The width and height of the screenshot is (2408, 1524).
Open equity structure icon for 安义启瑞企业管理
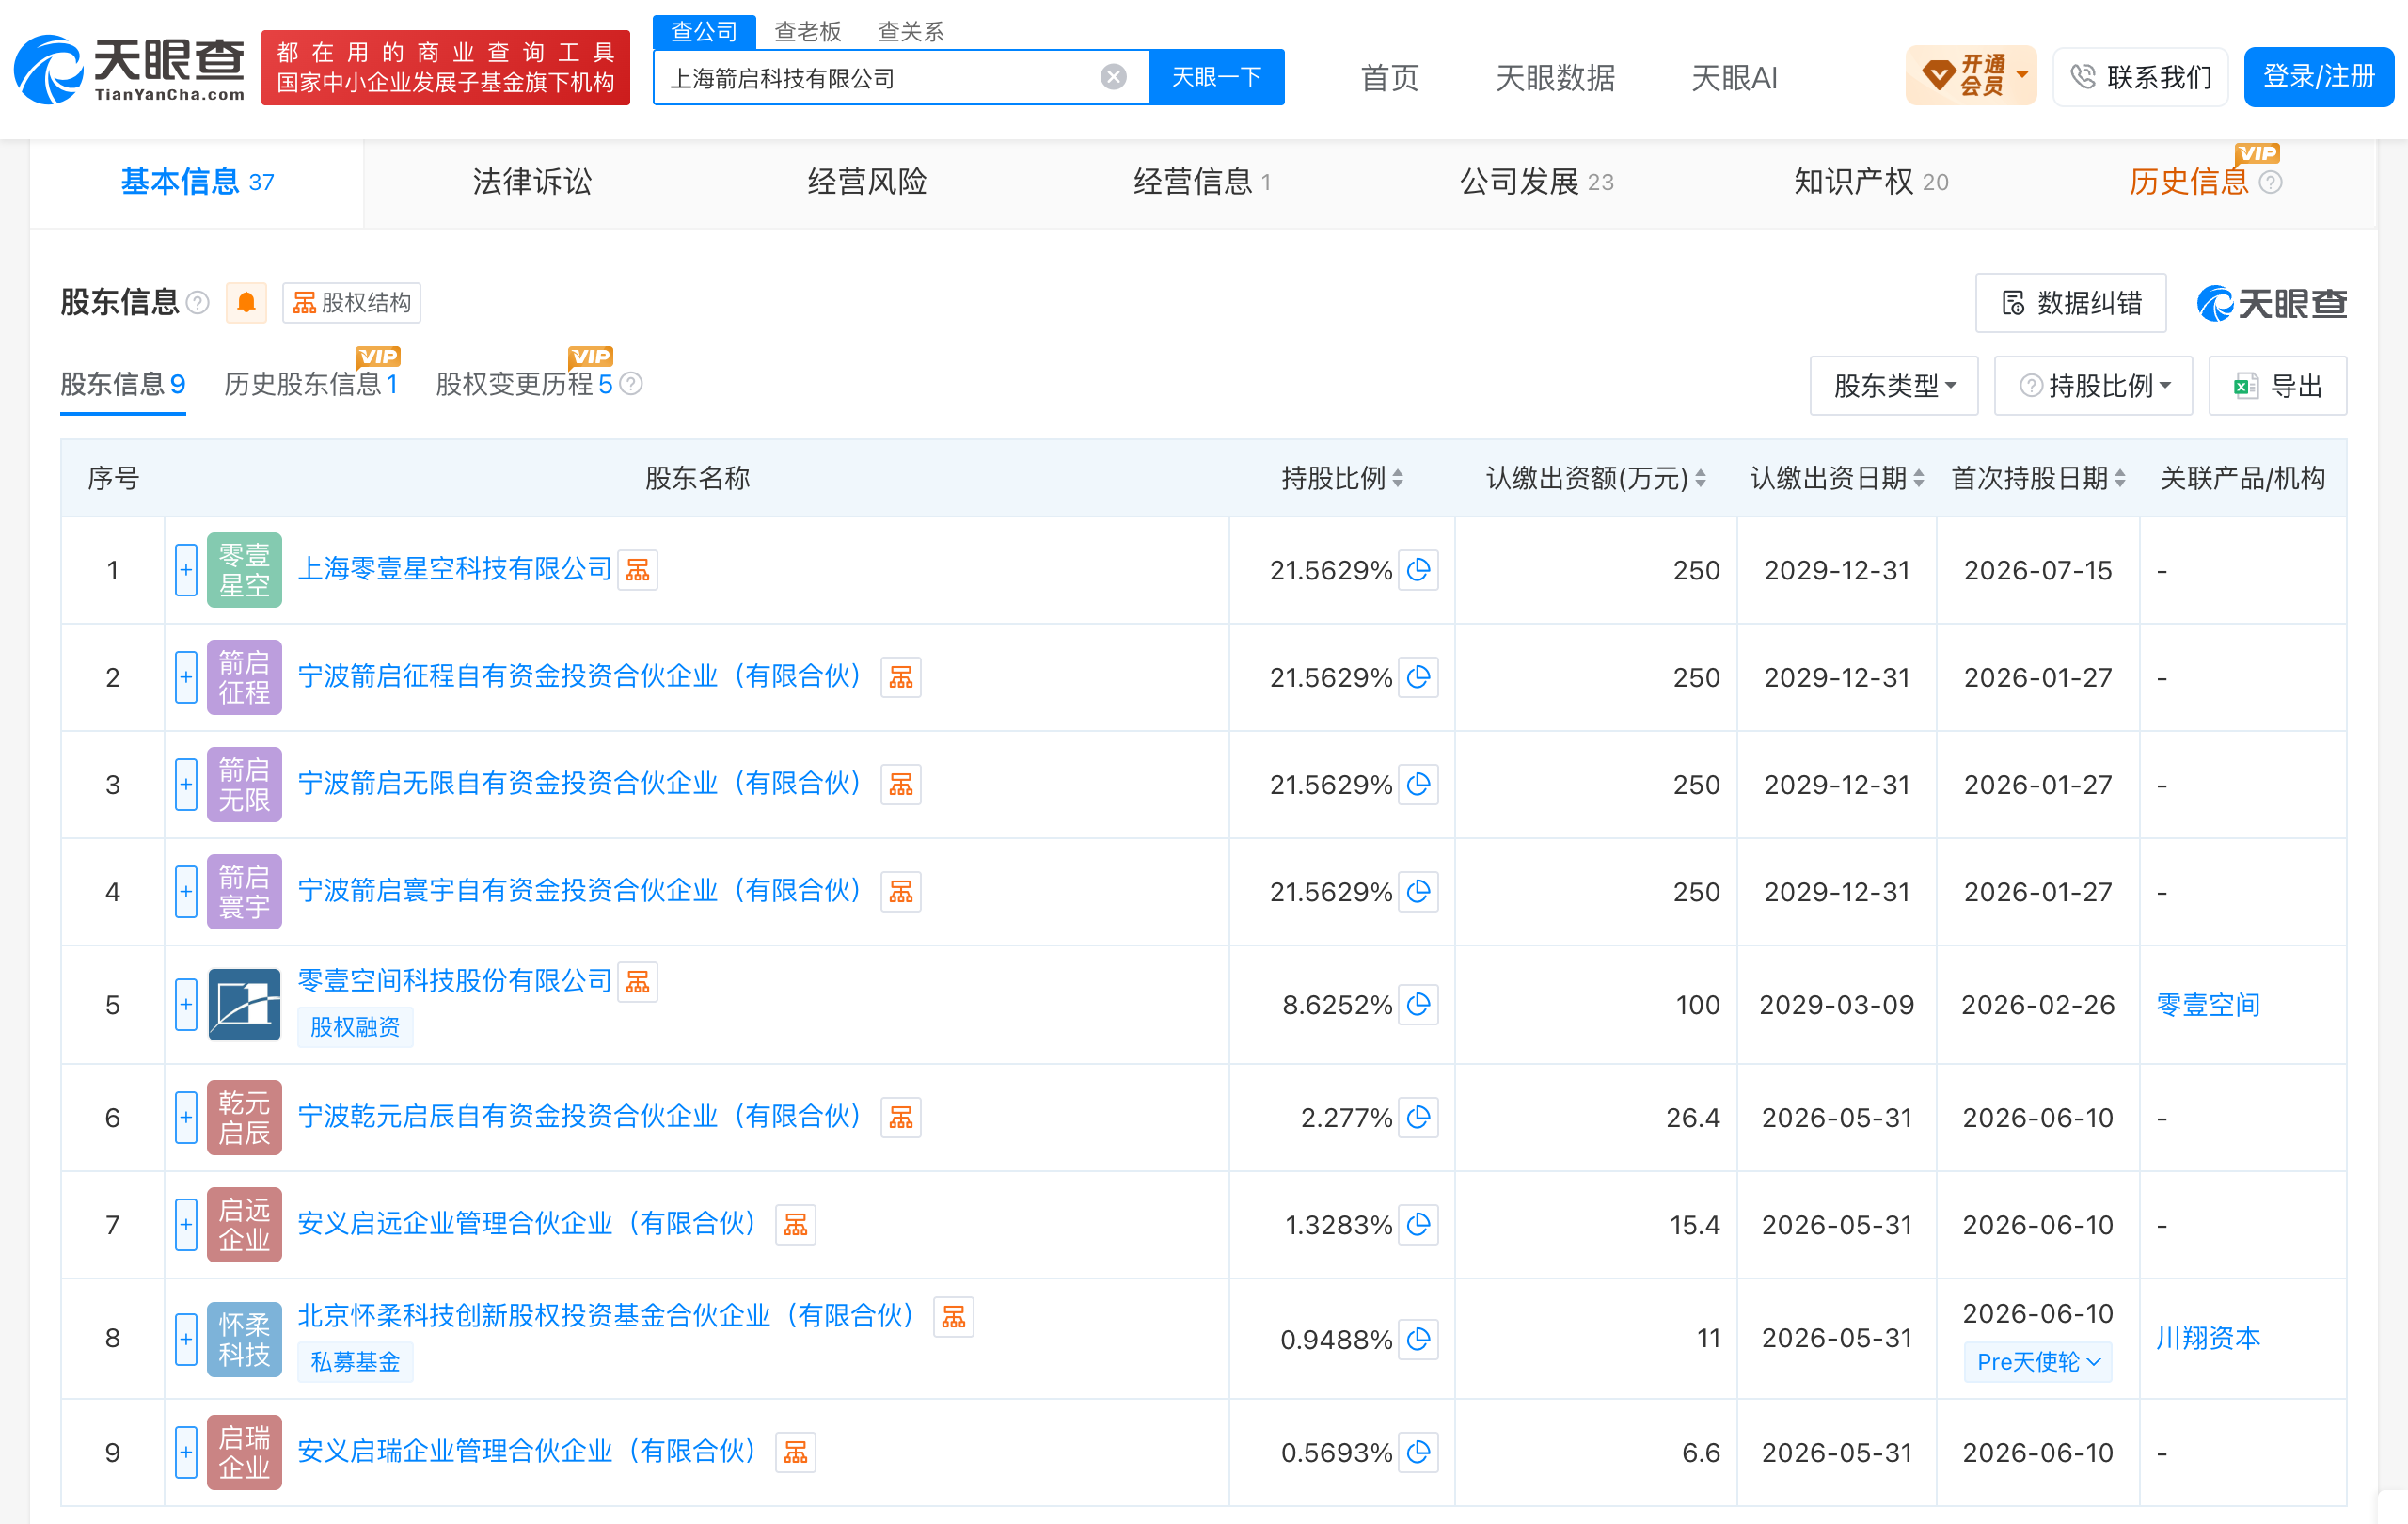click(x=795, y=1452)
